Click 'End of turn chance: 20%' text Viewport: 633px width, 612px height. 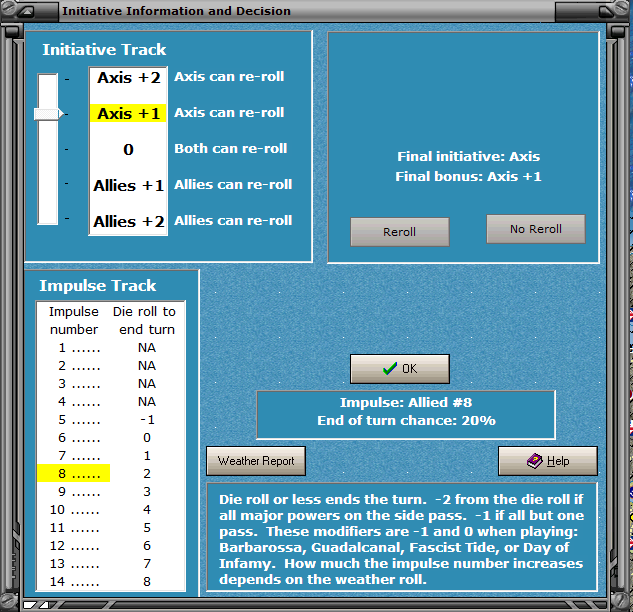(x=406, y=420)
